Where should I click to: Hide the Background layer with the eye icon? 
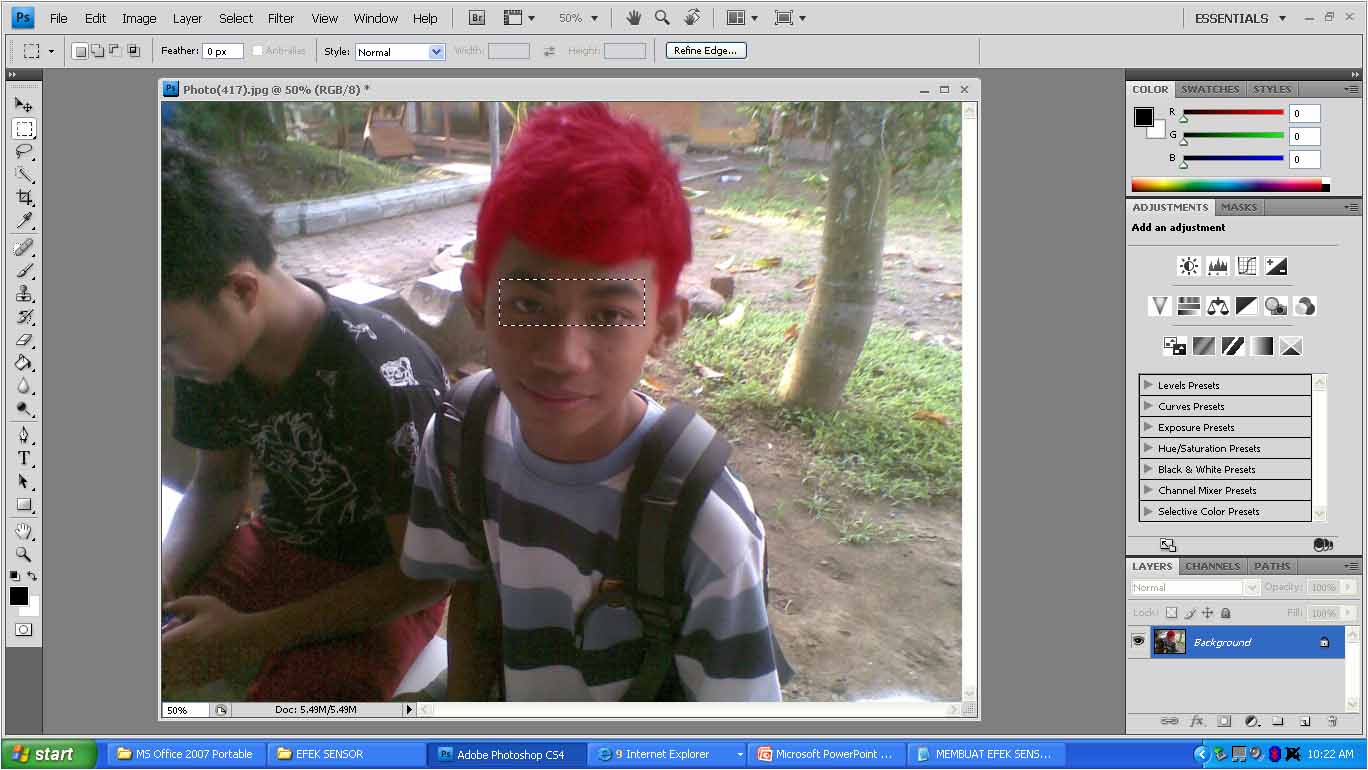pyautogui.click(x=1138, y=642)
